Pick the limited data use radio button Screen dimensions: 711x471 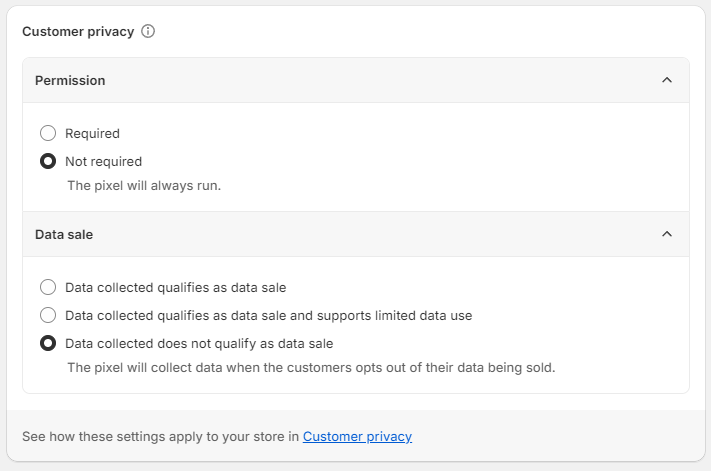48,315
